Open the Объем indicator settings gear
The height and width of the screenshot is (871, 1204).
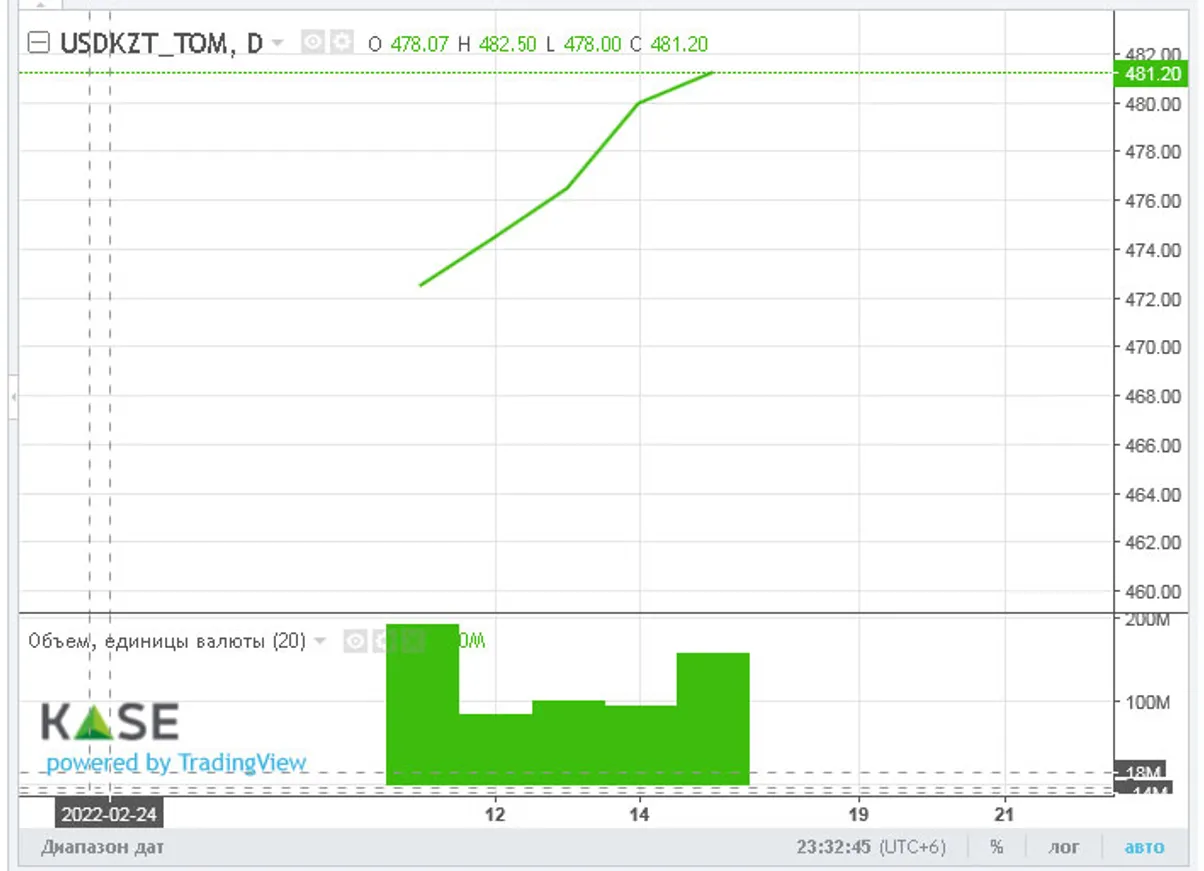click(x=380, y=641)
